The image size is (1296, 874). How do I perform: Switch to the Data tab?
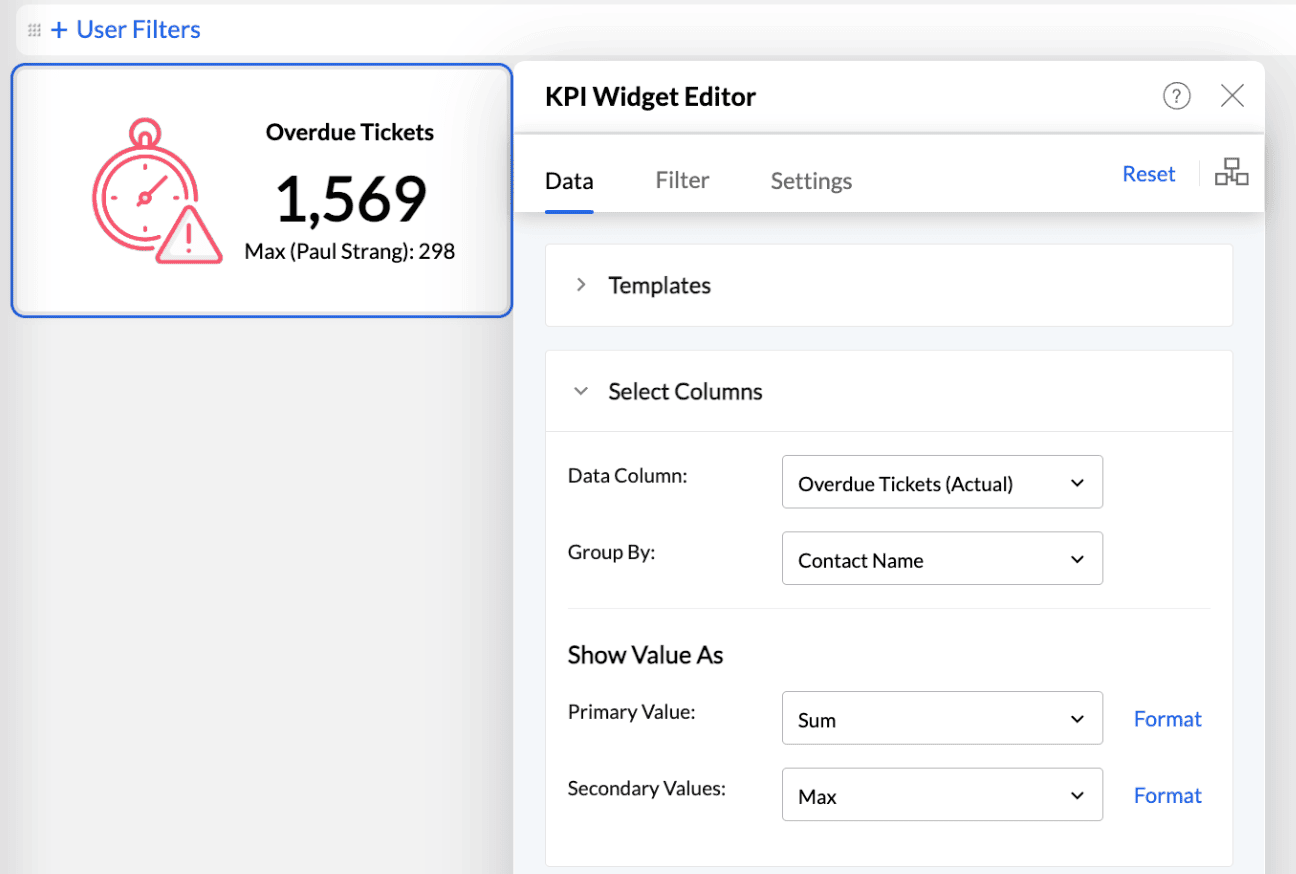tap(569, 181)
